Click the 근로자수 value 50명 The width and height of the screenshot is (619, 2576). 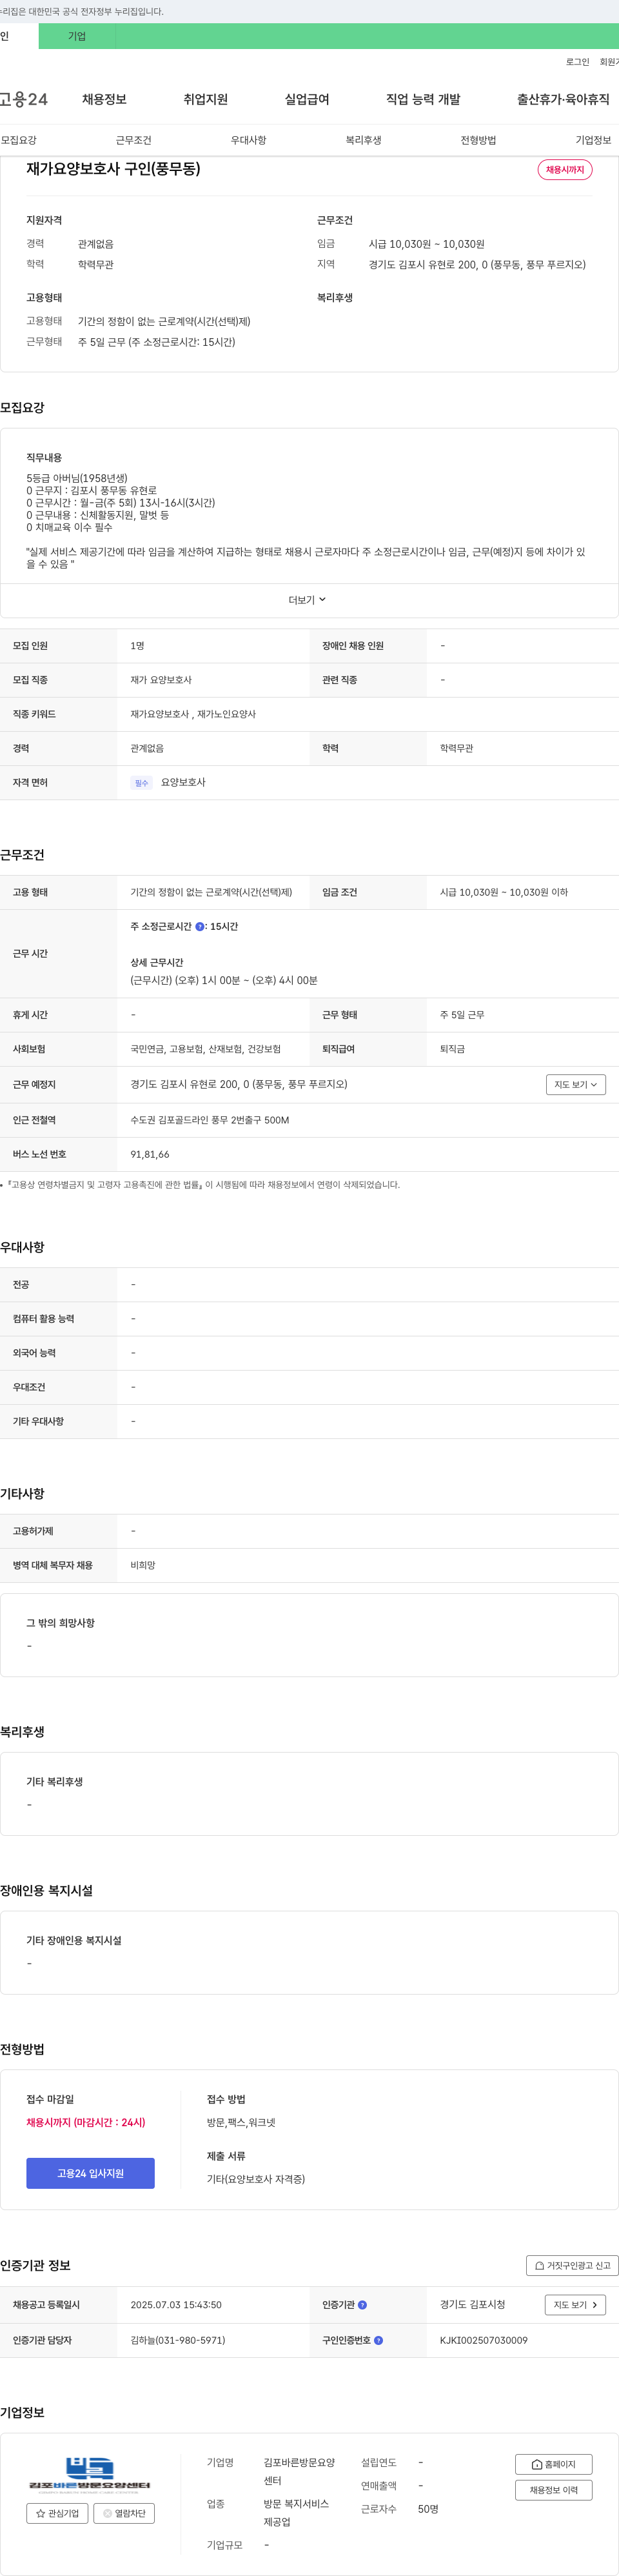click(x=428, y=2509)
